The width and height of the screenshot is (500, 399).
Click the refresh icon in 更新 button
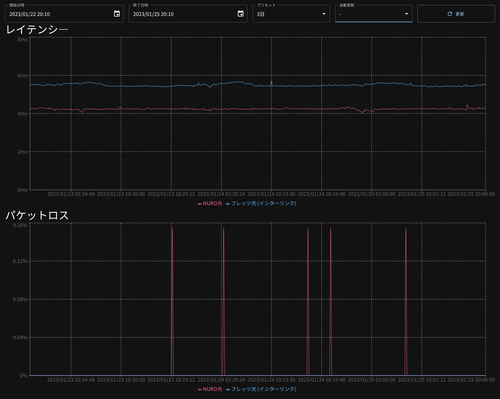point(450,14)
